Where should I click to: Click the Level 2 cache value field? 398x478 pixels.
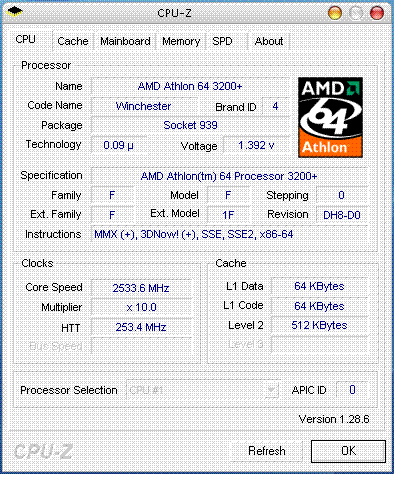coord(319,325)
